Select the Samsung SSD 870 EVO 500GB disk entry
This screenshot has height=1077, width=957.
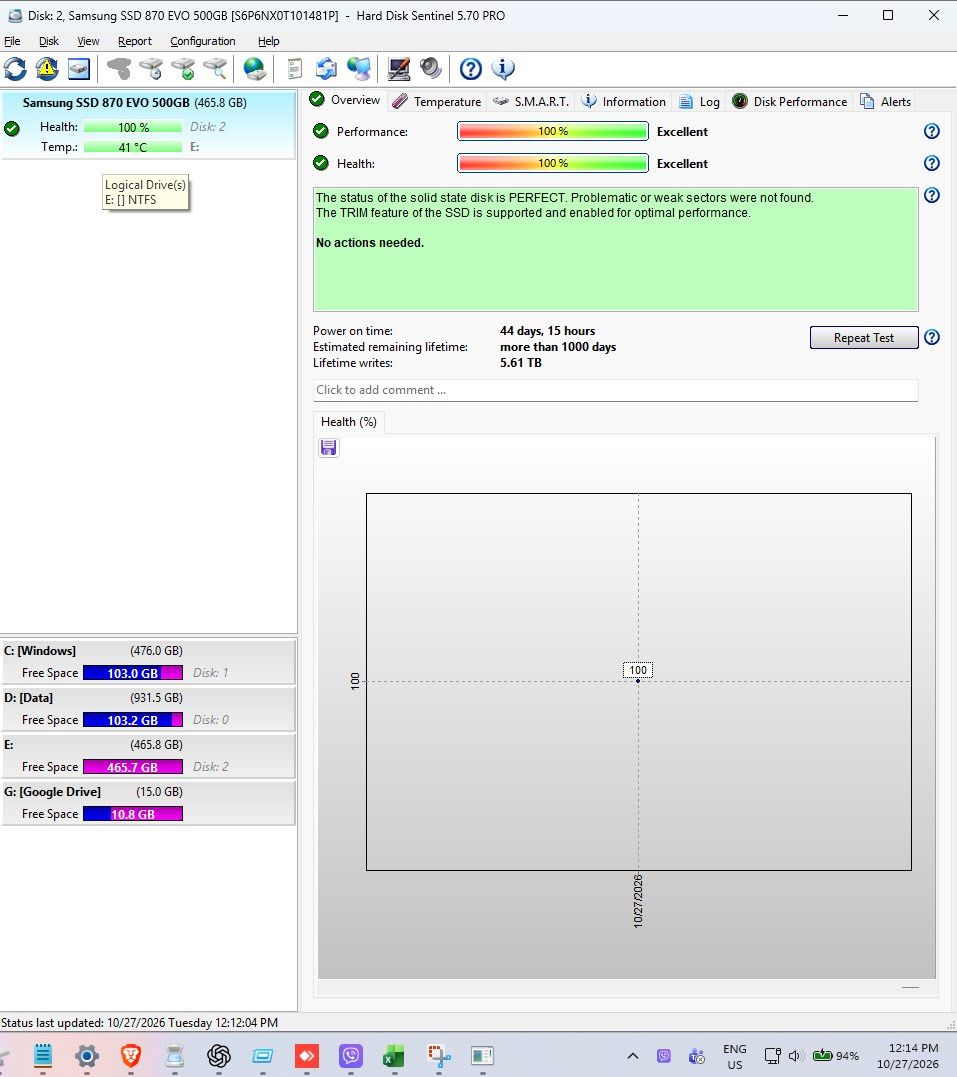click(148, 124)
